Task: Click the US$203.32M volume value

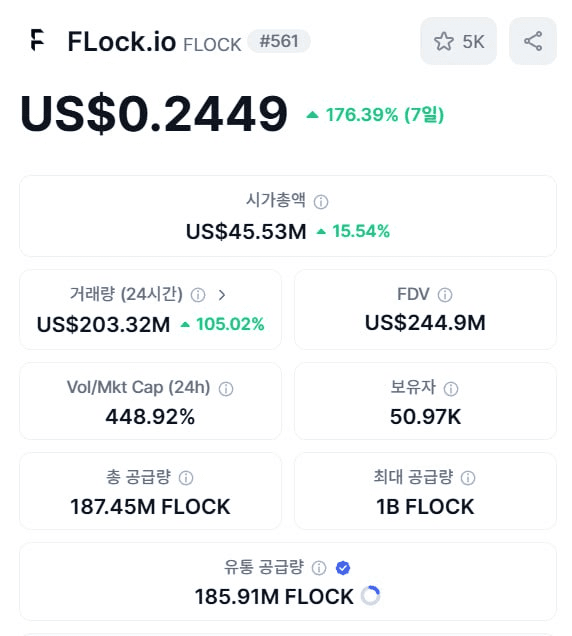Action: point(103,324)
